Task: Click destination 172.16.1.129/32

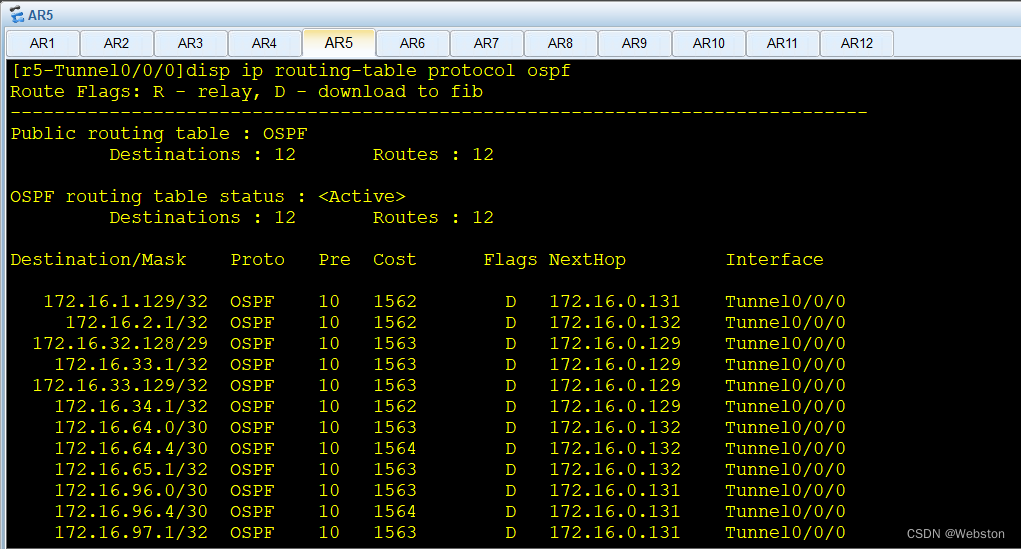Action: pyautogui.click(x=126, y=302)
